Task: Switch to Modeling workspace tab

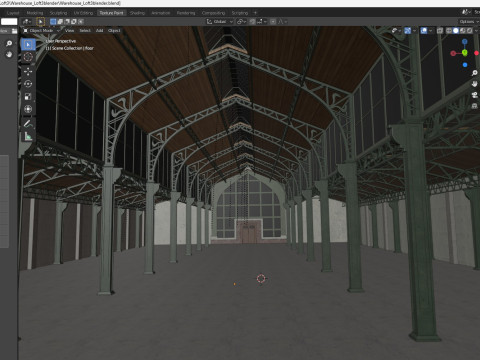Action: [x=35, y=13]
